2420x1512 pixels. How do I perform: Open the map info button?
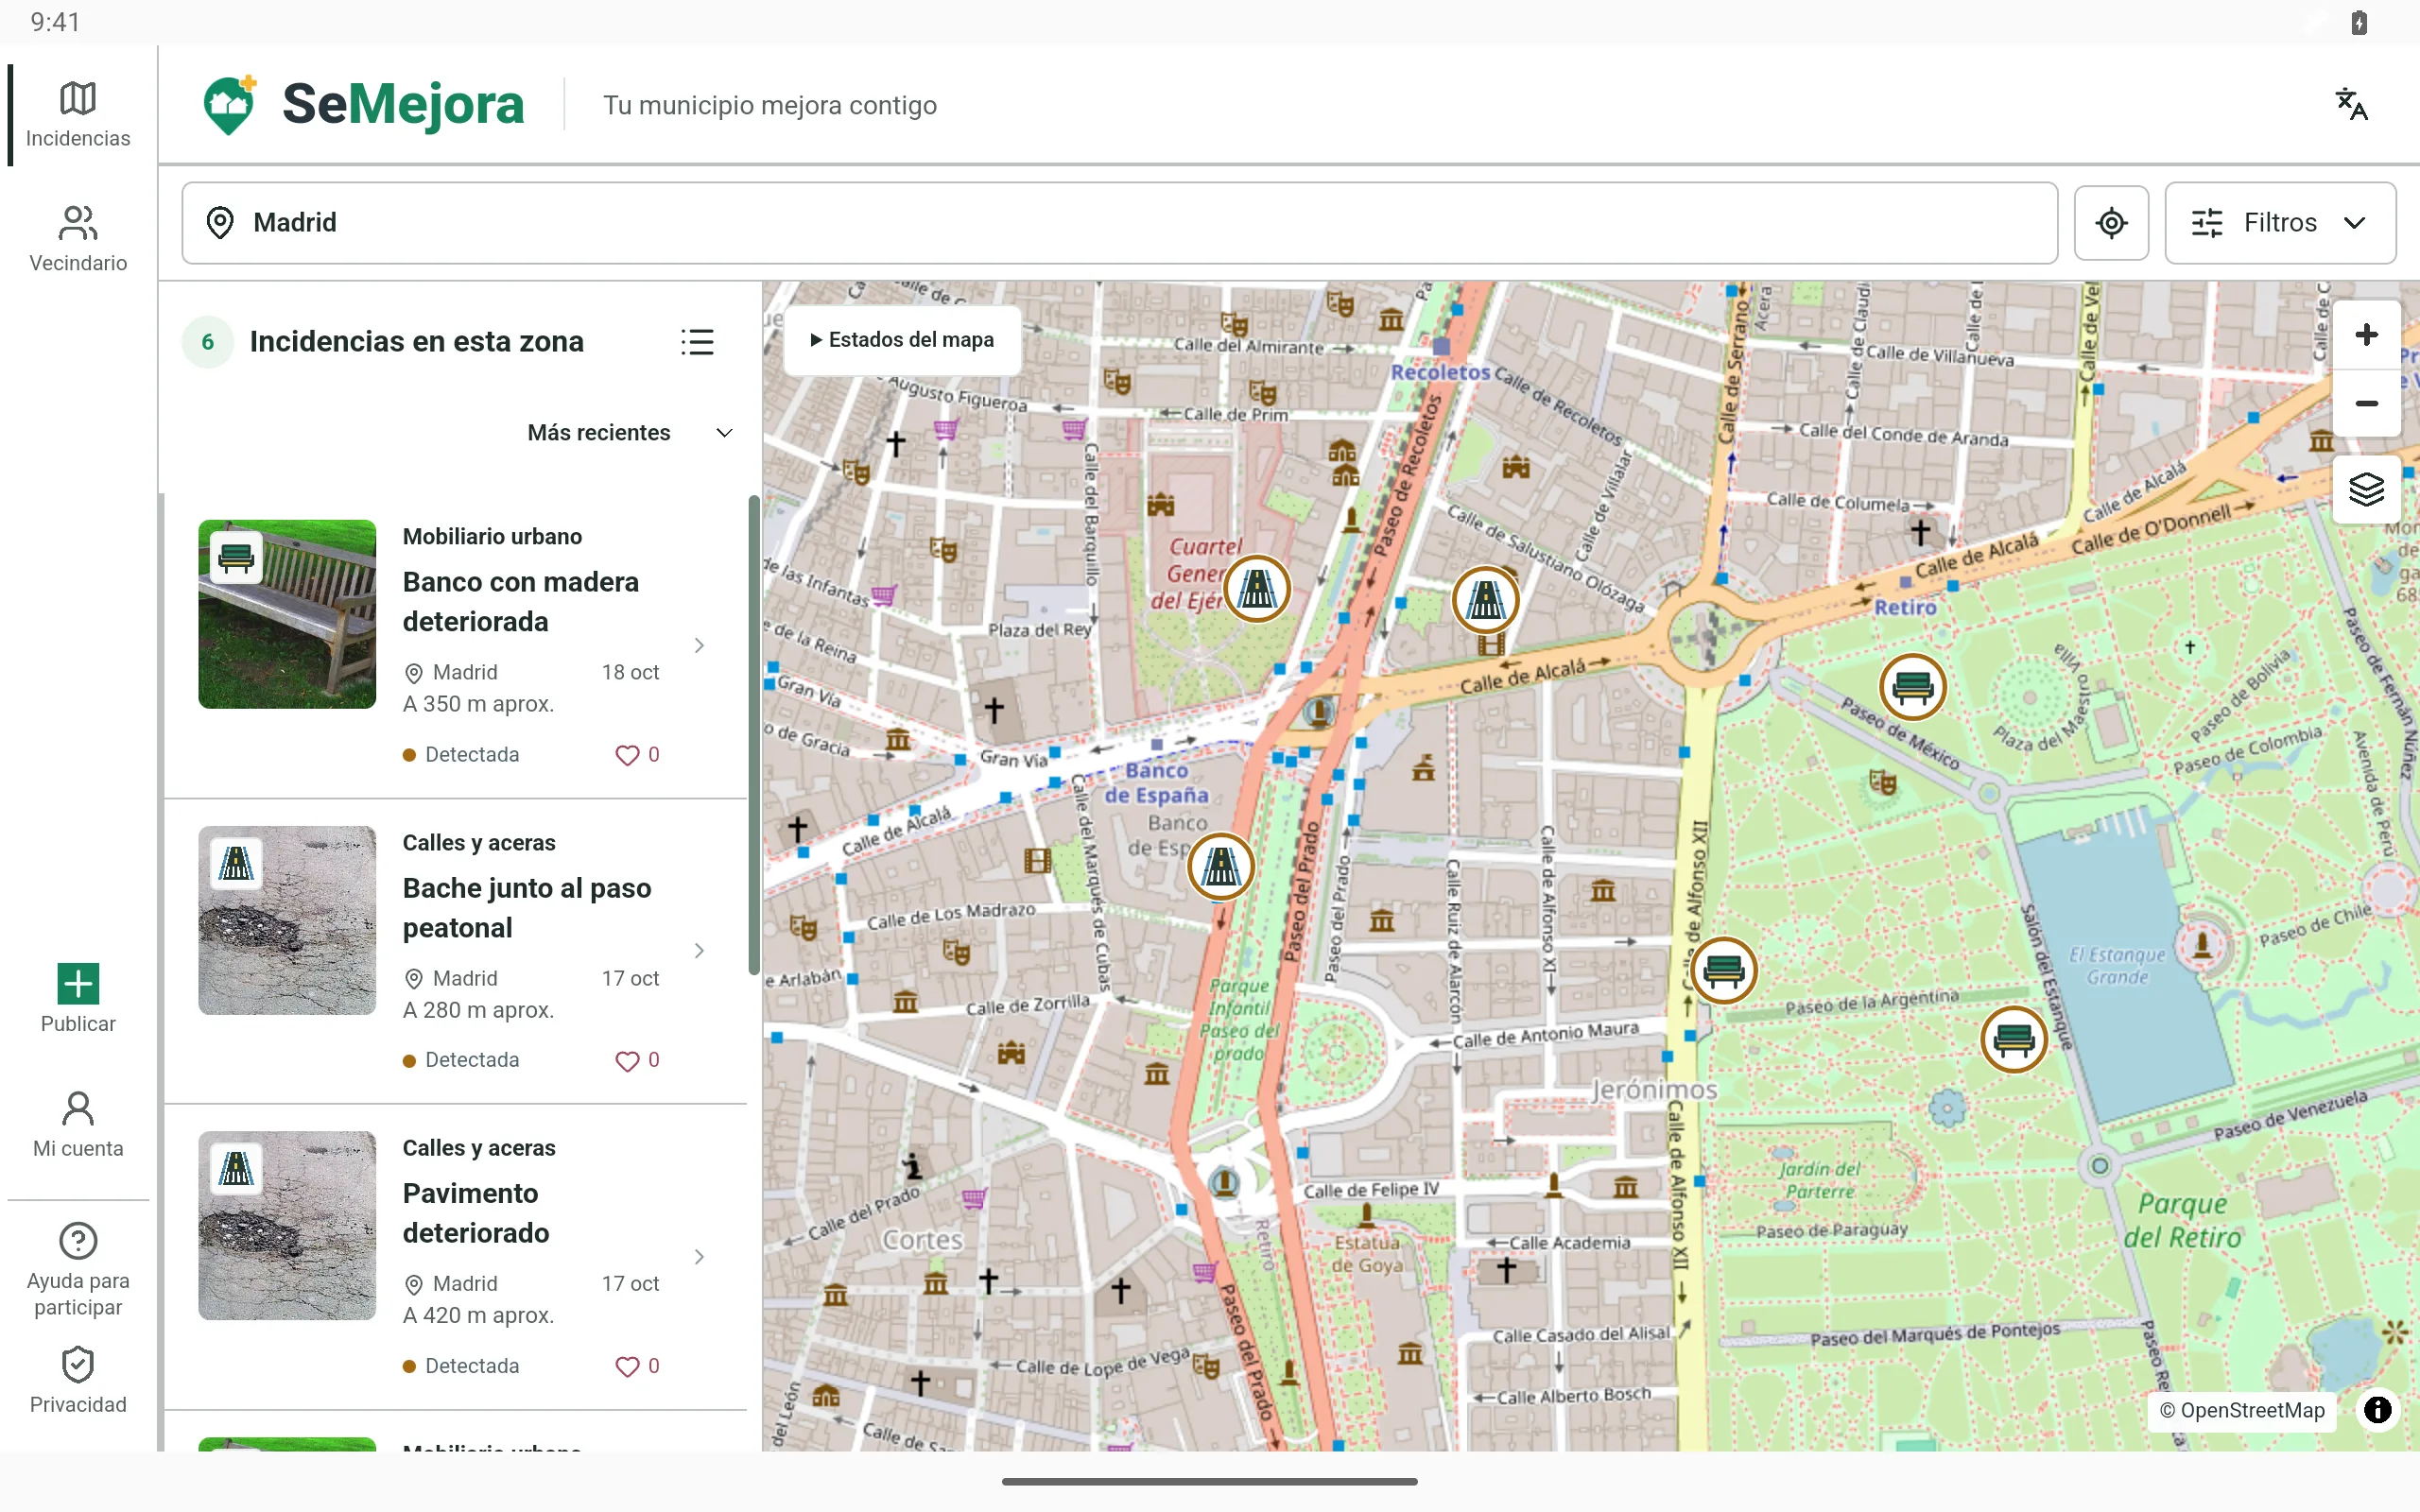pyautogui.click(x=2377, y=1410)
